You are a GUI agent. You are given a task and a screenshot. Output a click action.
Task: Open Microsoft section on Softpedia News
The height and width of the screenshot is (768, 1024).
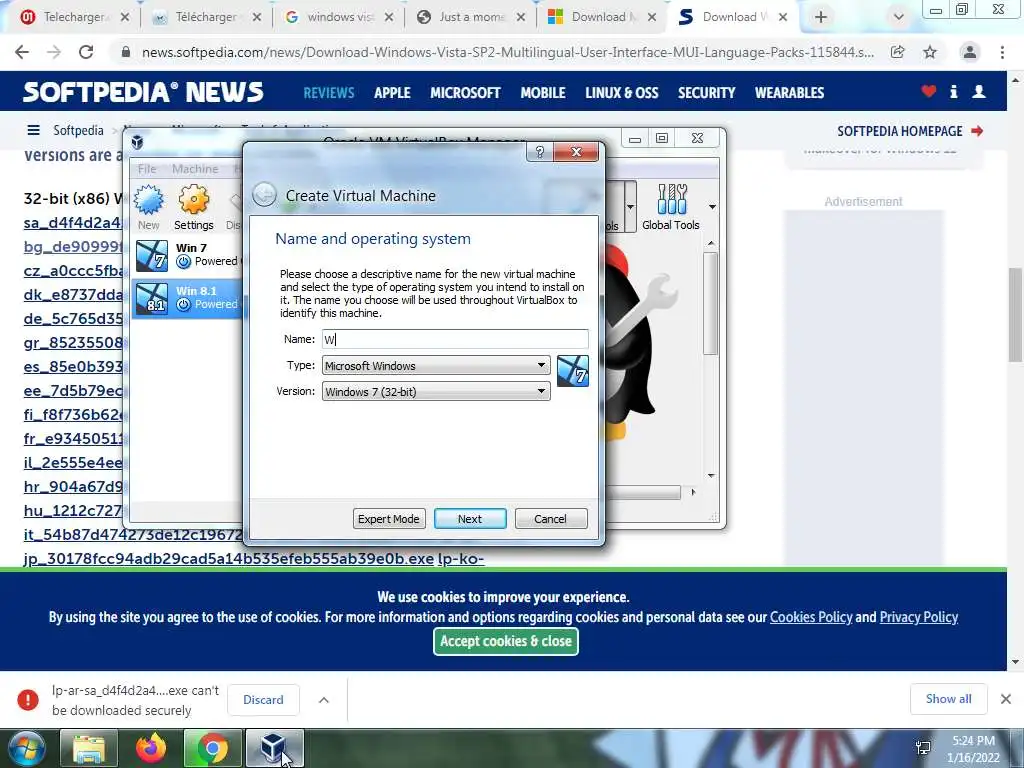click(465, 93)
